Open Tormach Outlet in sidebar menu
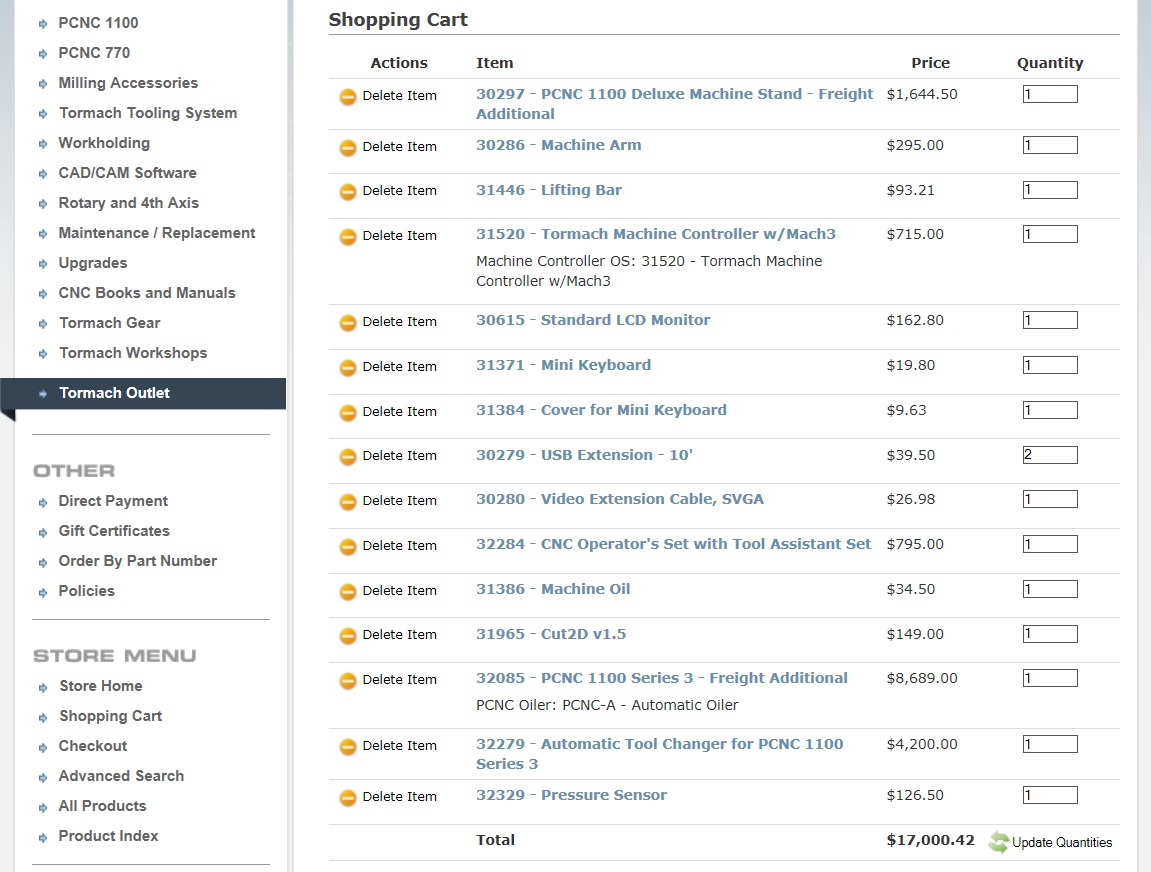Viewport: 1151px width, 872px height. pos(114,393)
